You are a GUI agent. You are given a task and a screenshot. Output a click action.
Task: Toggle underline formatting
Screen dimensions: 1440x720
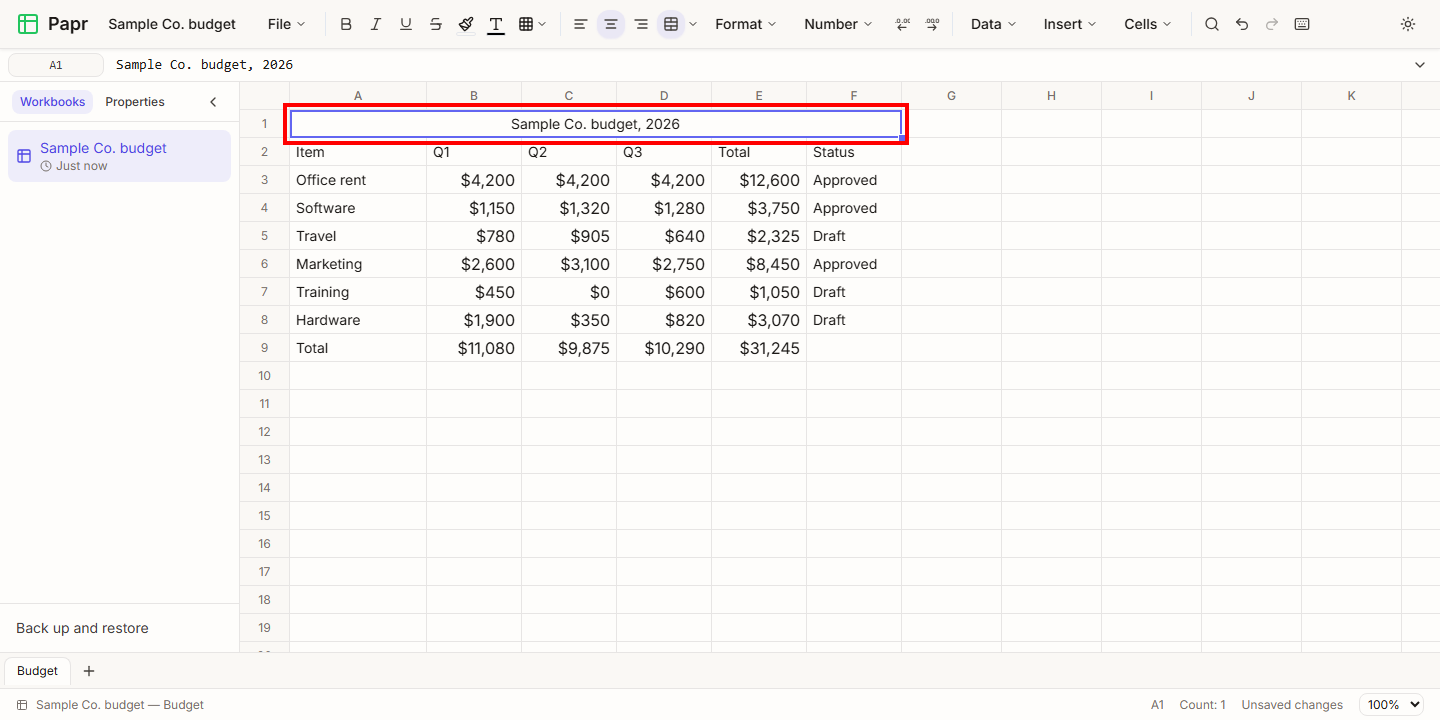(406, 24)
